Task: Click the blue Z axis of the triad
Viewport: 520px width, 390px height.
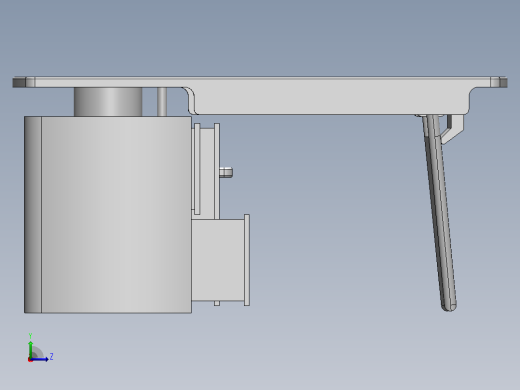Action: 41,359
